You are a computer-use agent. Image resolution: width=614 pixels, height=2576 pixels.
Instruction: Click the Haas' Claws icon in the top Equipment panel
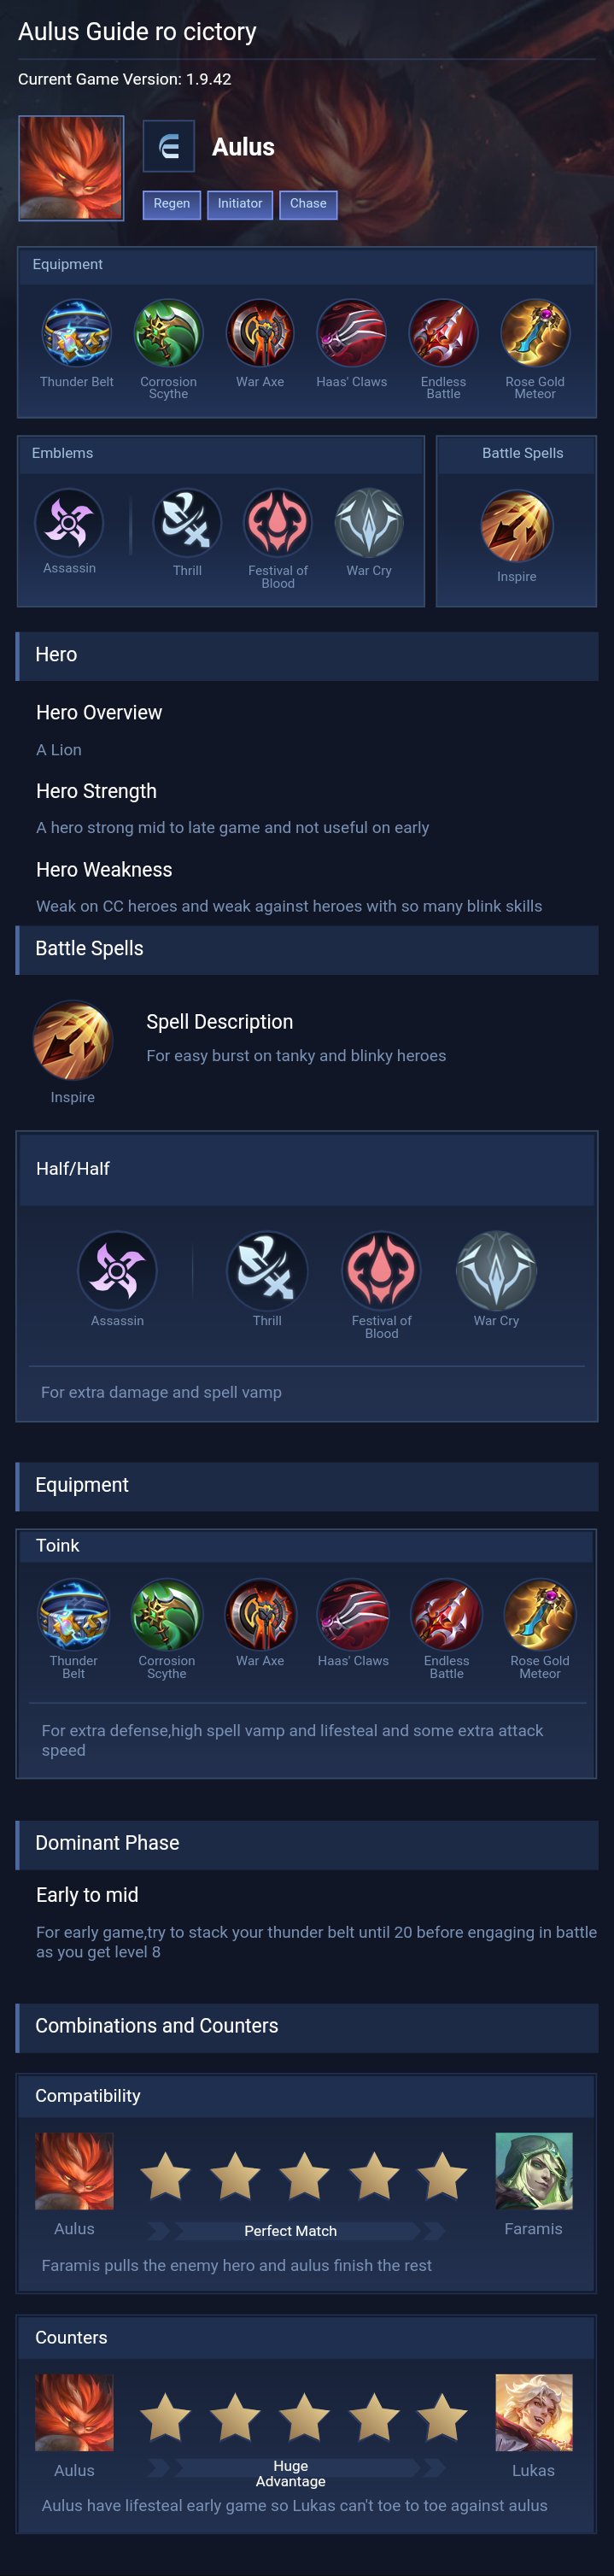352,333
